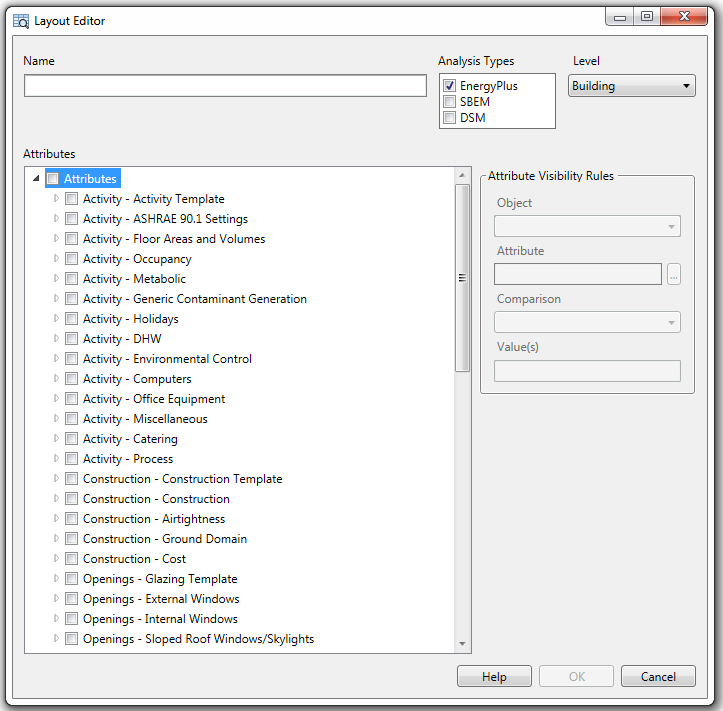Viewport: 723px width, 711px height.
Task: Click into the Name text field
Action: point(225,86)
